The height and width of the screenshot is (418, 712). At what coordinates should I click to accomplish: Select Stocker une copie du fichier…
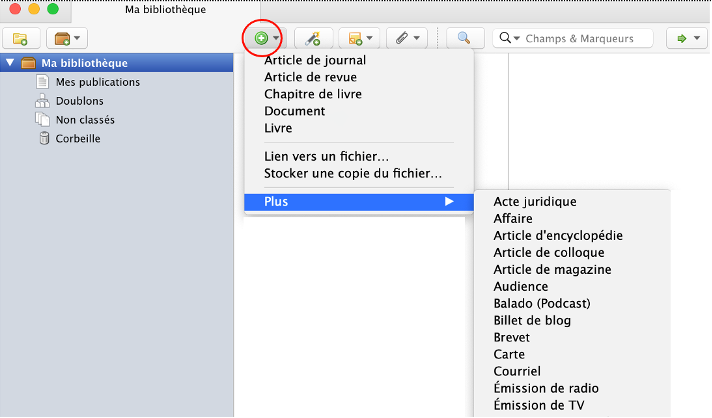point(353,173)
